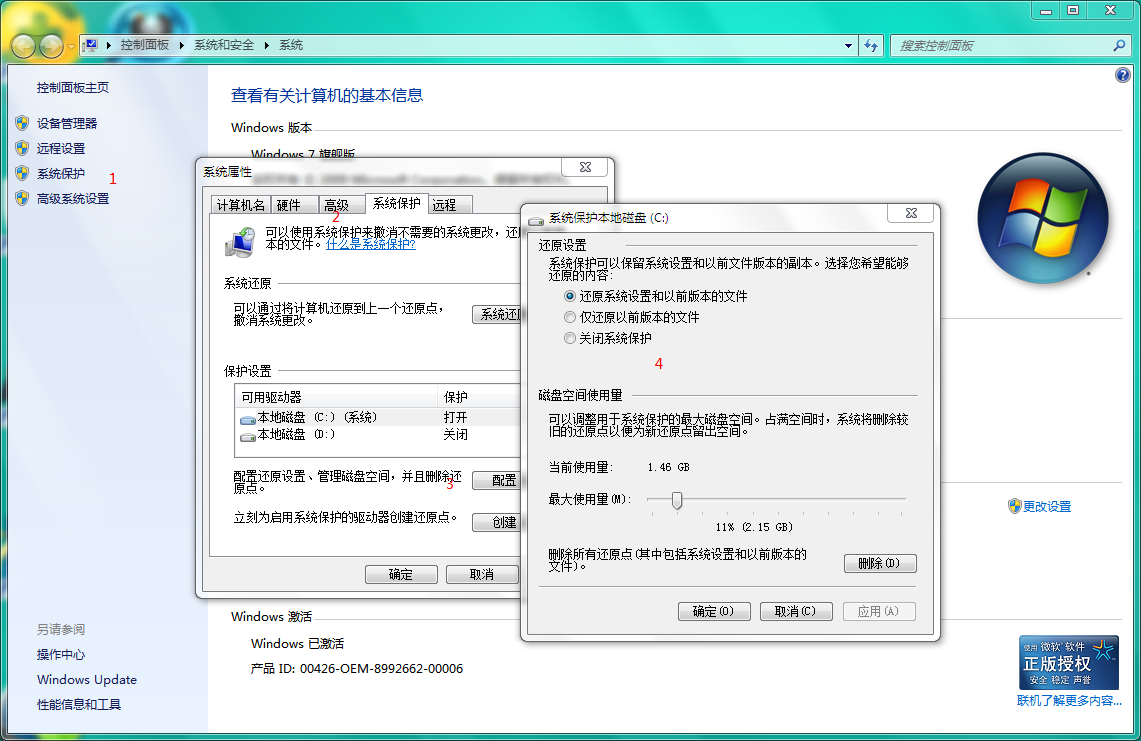
Task: Click 取消(C) in disk protection dialog
Action: (x=796, y=611)
